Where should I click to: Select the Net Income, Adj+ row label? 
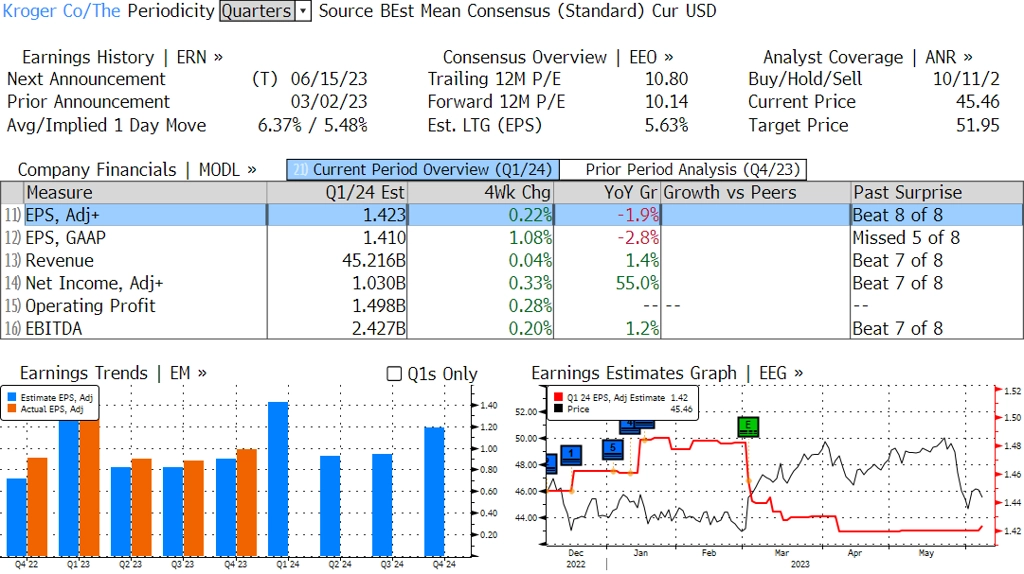[94, 283]
